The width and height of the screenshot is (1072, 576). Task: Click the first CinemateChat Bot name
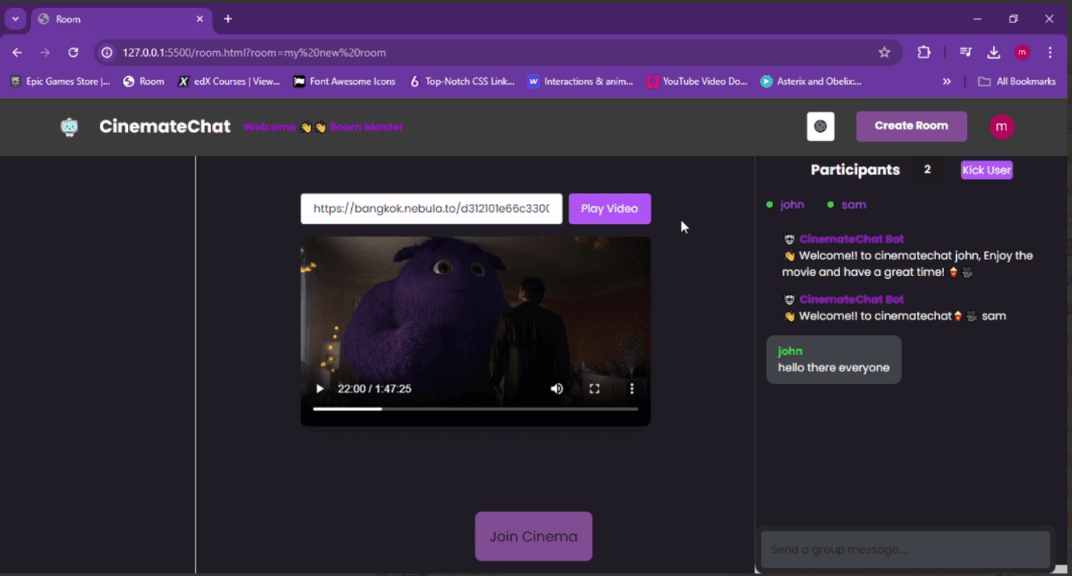point(851,239)
